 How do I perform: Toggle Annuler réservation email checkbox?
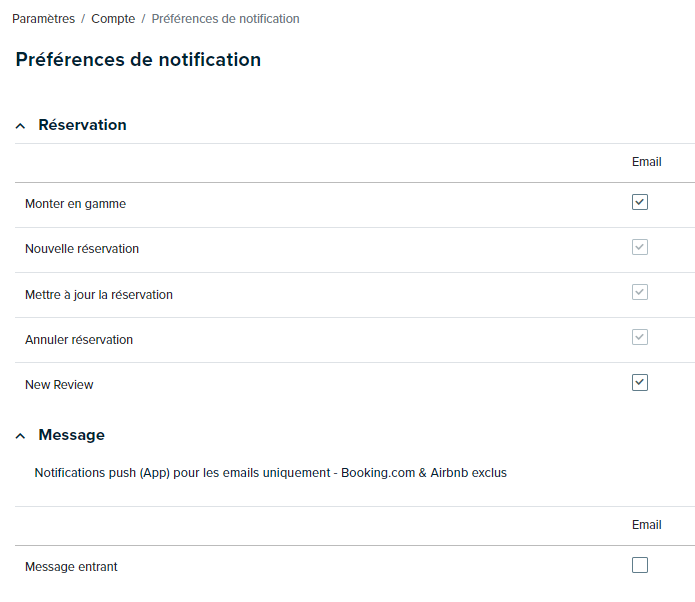click(640, 337)
